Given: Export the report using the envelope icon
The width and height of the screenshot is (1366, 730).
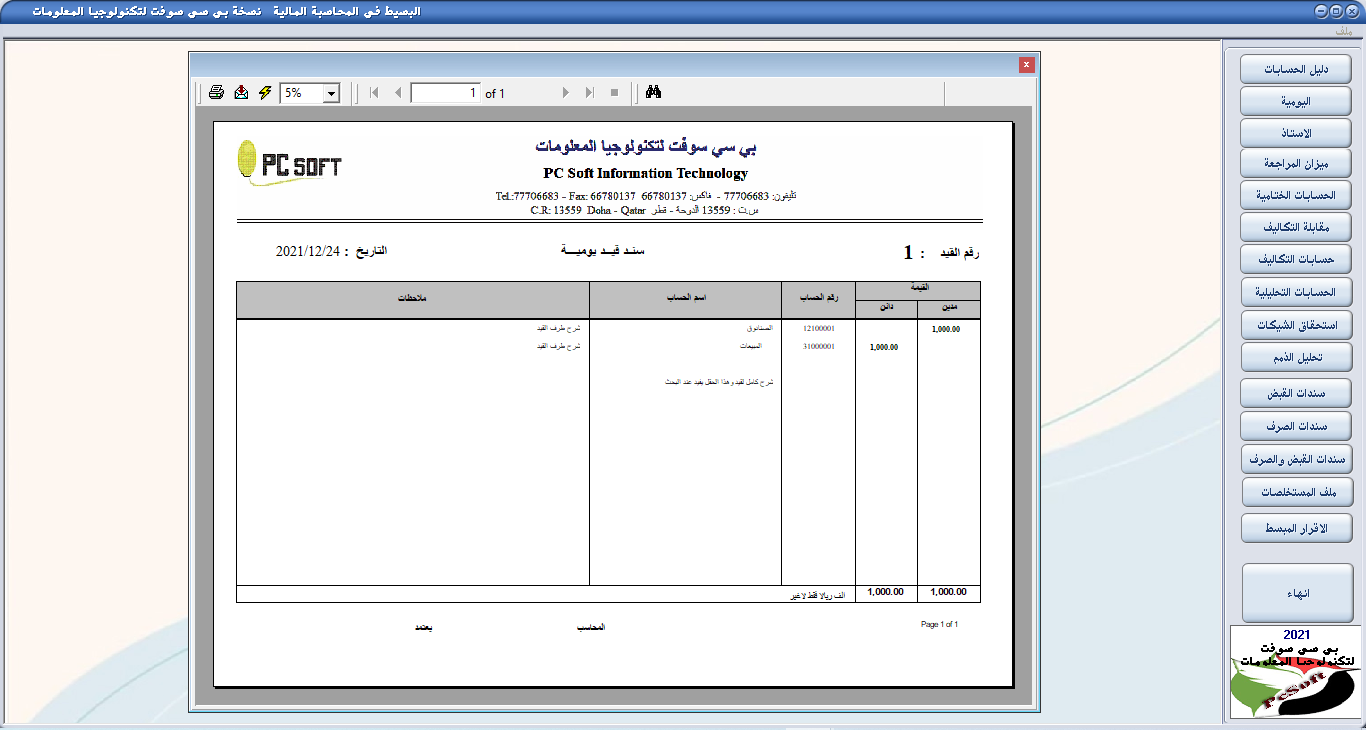Looking at the screenshot, I should [x=241, y=92].
